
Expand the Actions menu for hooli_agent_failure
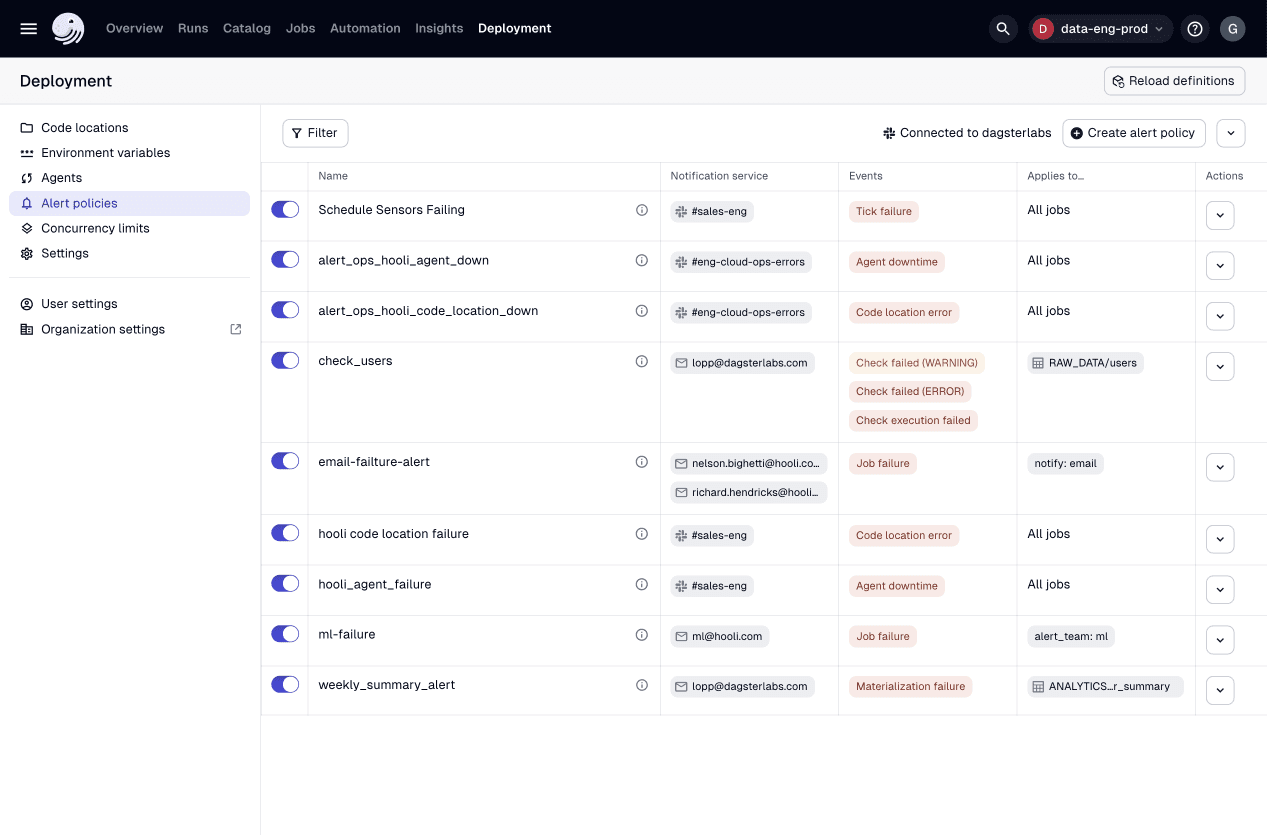click(x=1220, y=589)
